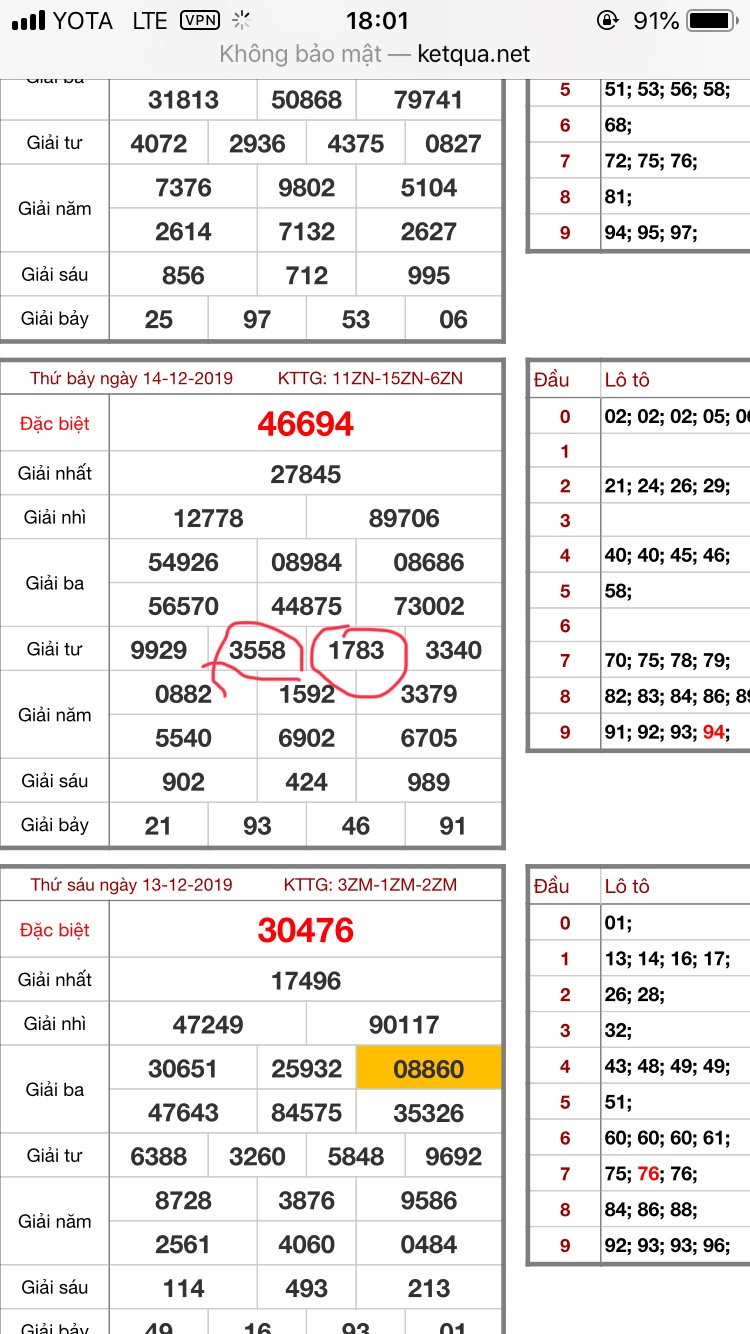Tap the Giải nhì number 89706

[x=404, y=518]
